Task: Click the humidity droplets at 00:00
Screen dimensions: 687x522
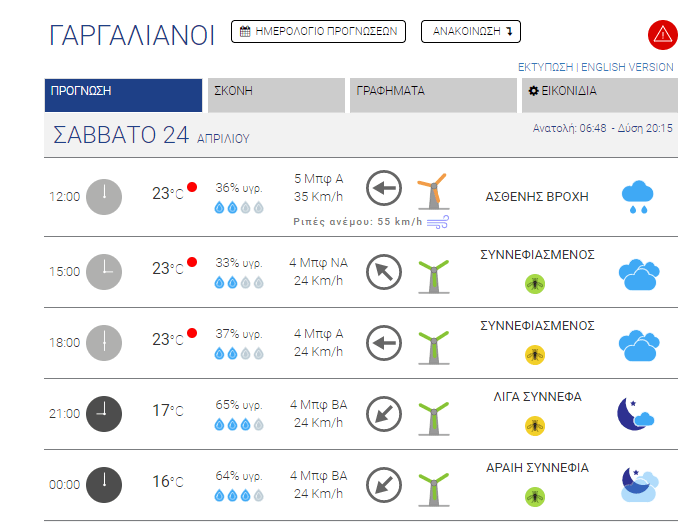Action: (x=239, y=496)
